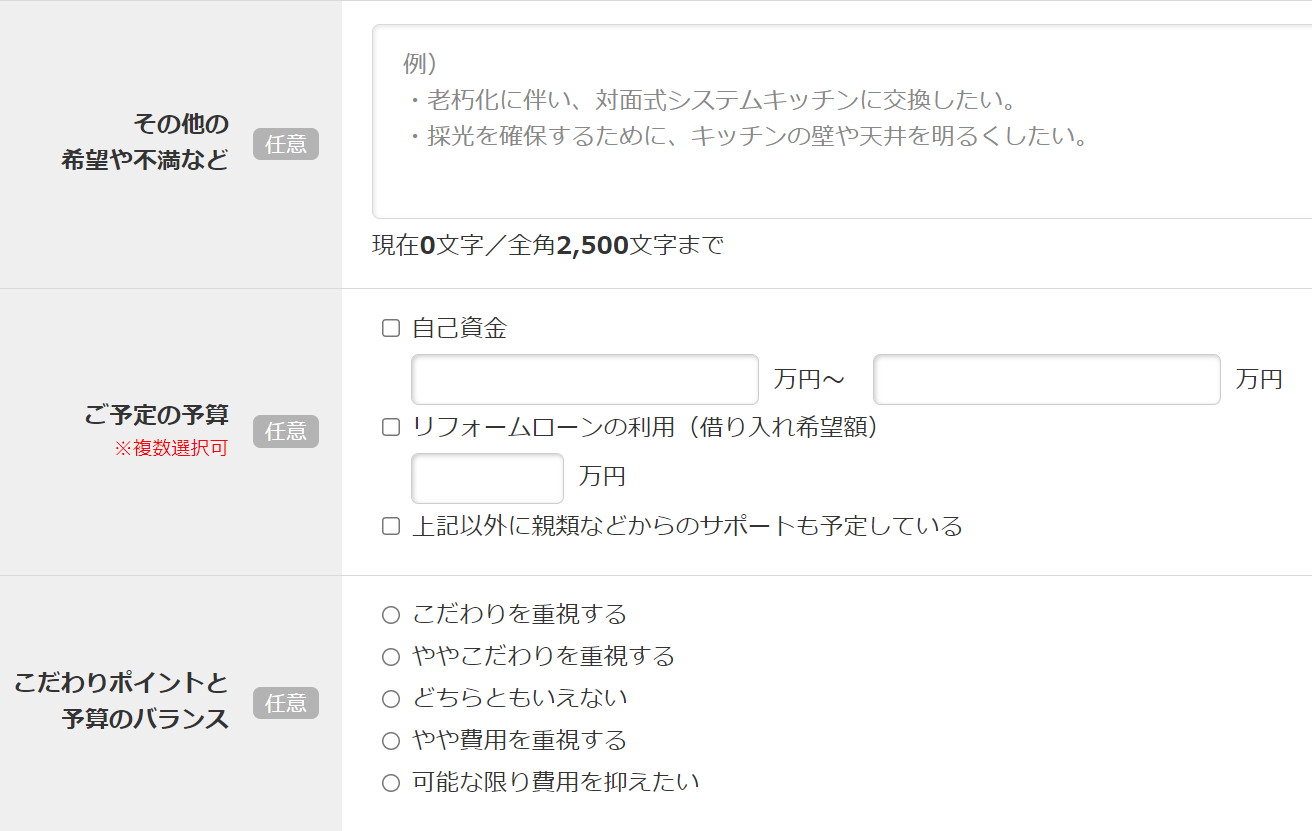Click the 任意 badge beside その他の希望や不満など
The width and height of the screenshot is (1312, 831).
(286, 144)
